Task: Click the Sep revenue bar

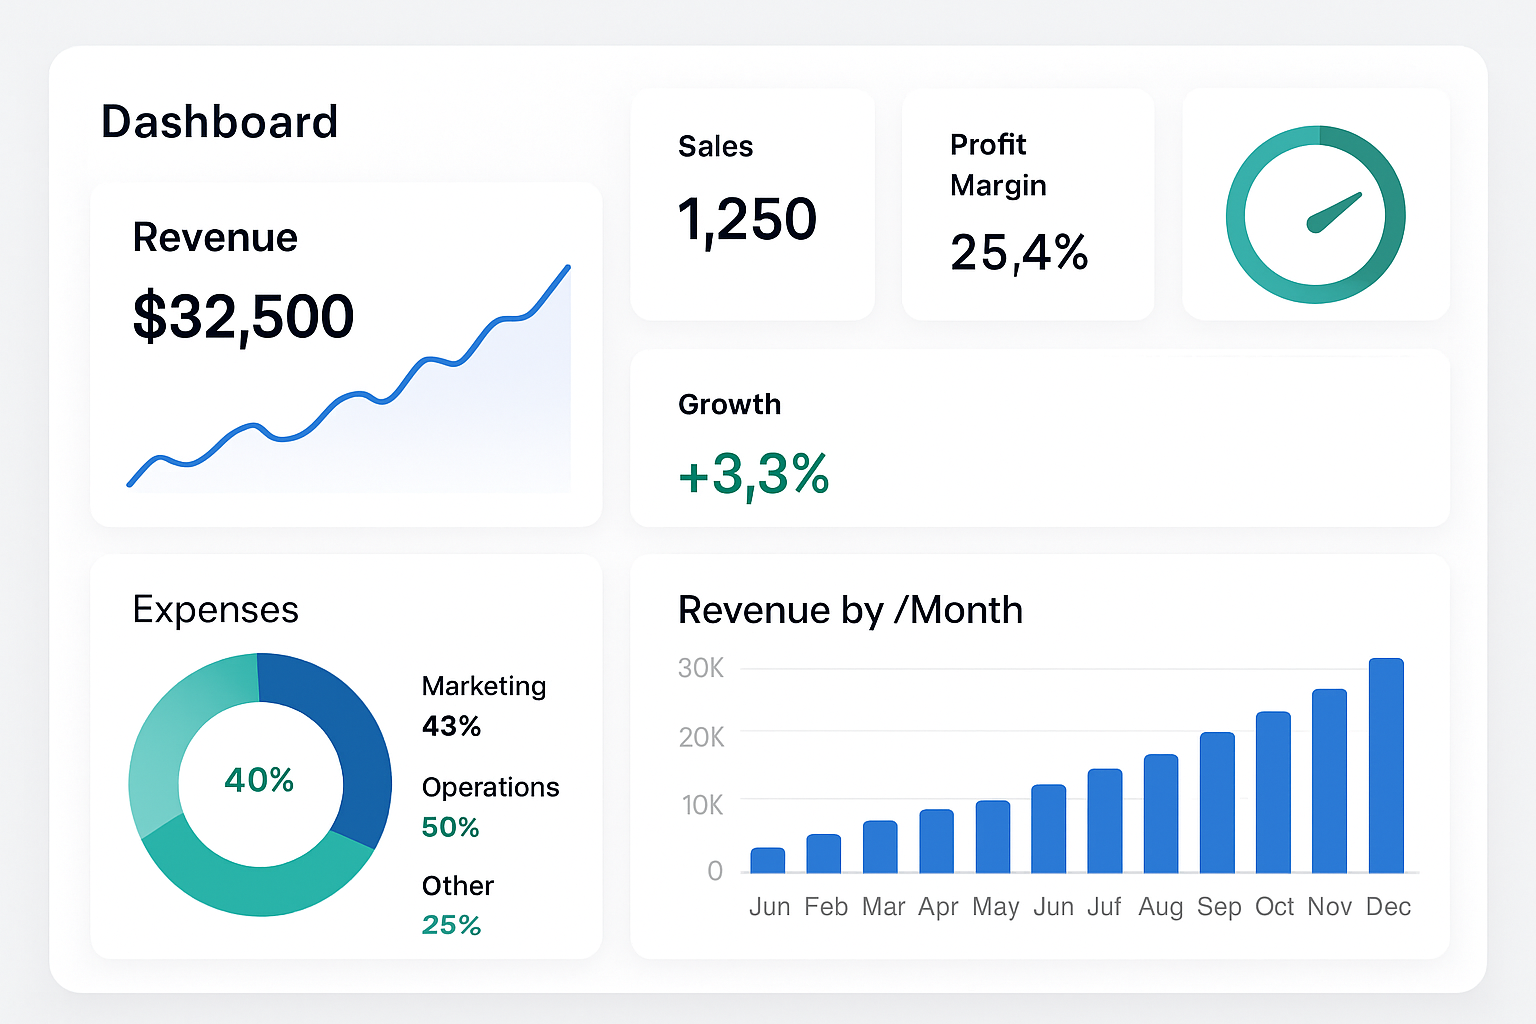Action: (x=1217, y=803)
